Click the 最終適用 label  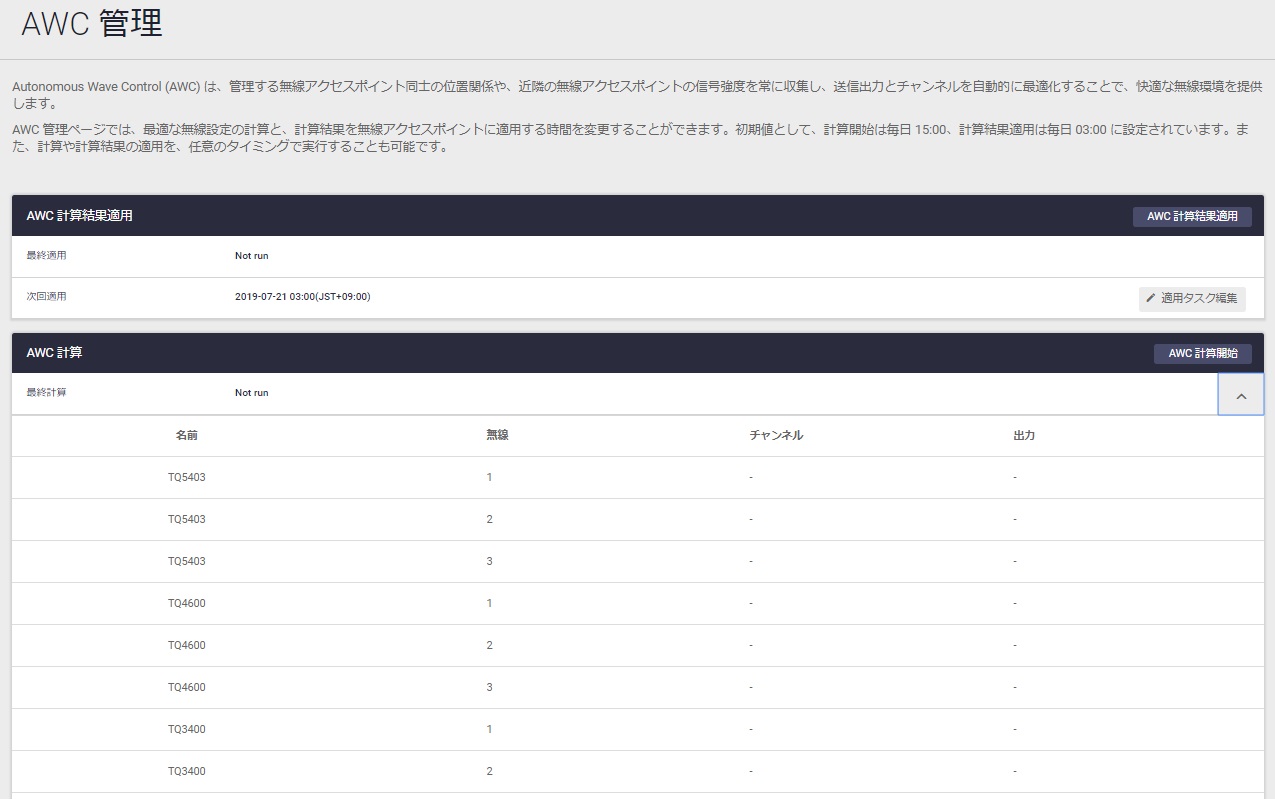pyautogui.click(x=46, y=255)
